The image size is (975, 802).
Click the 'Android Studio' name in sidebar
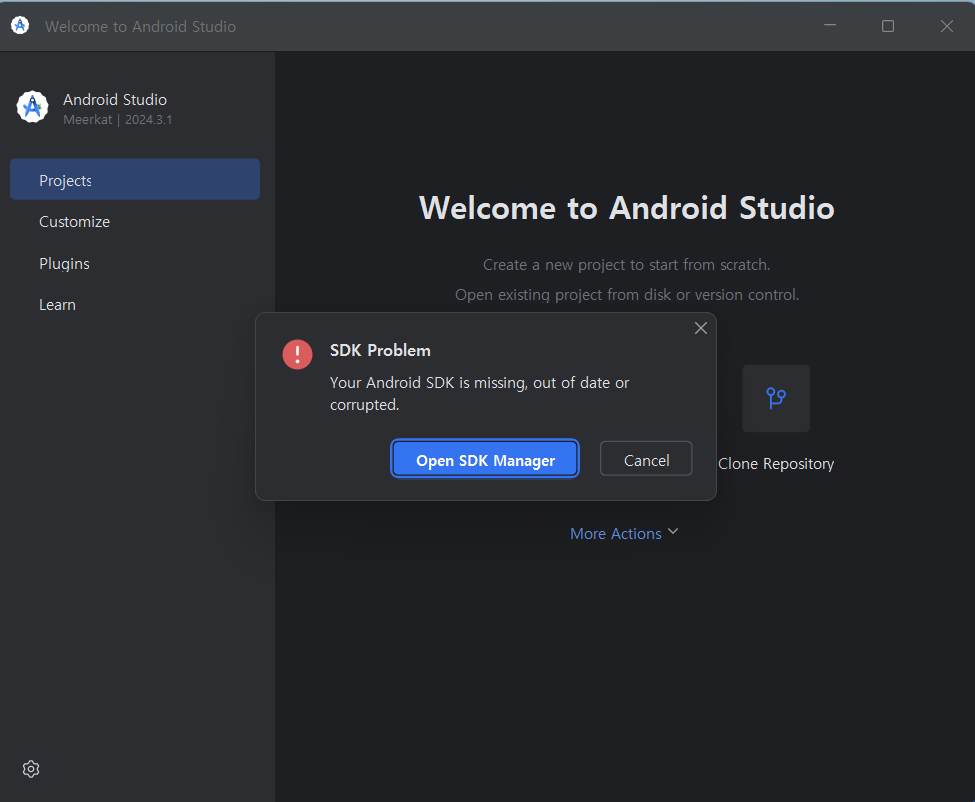[x=115, y=99]
